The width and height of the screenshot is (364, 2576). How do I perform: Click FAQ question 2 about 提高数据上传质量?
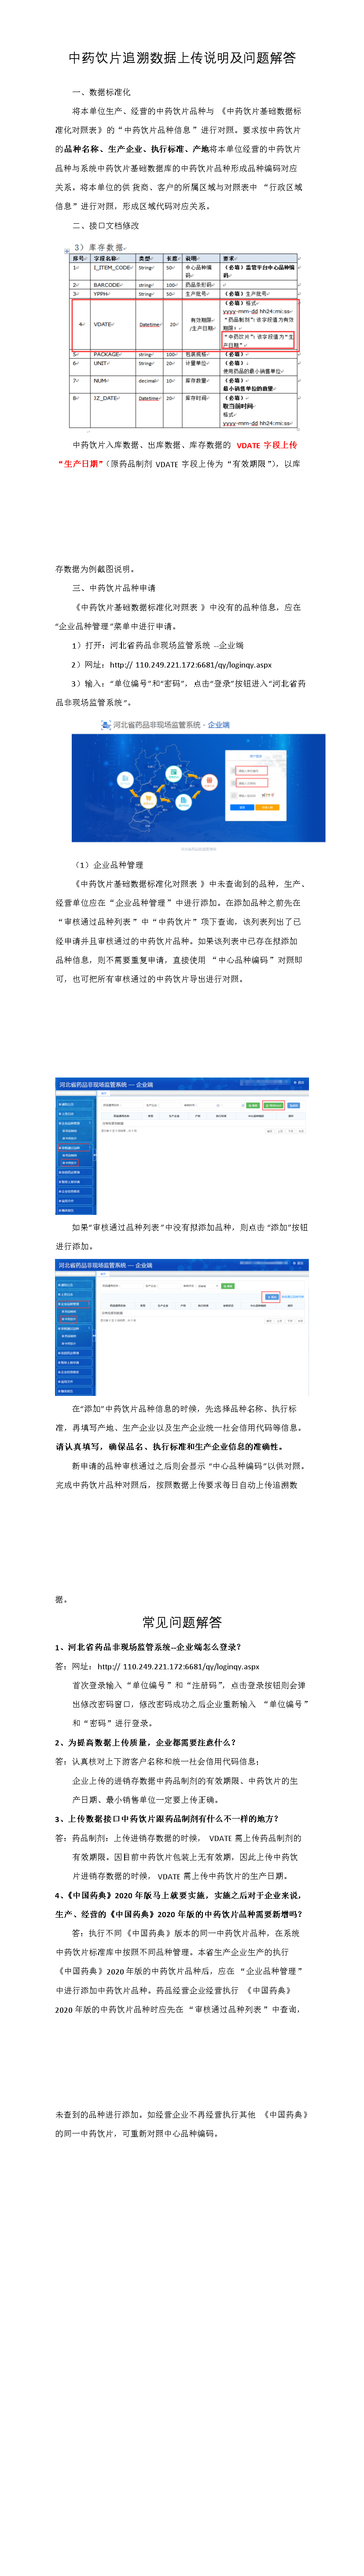[x=146, y=1742]
